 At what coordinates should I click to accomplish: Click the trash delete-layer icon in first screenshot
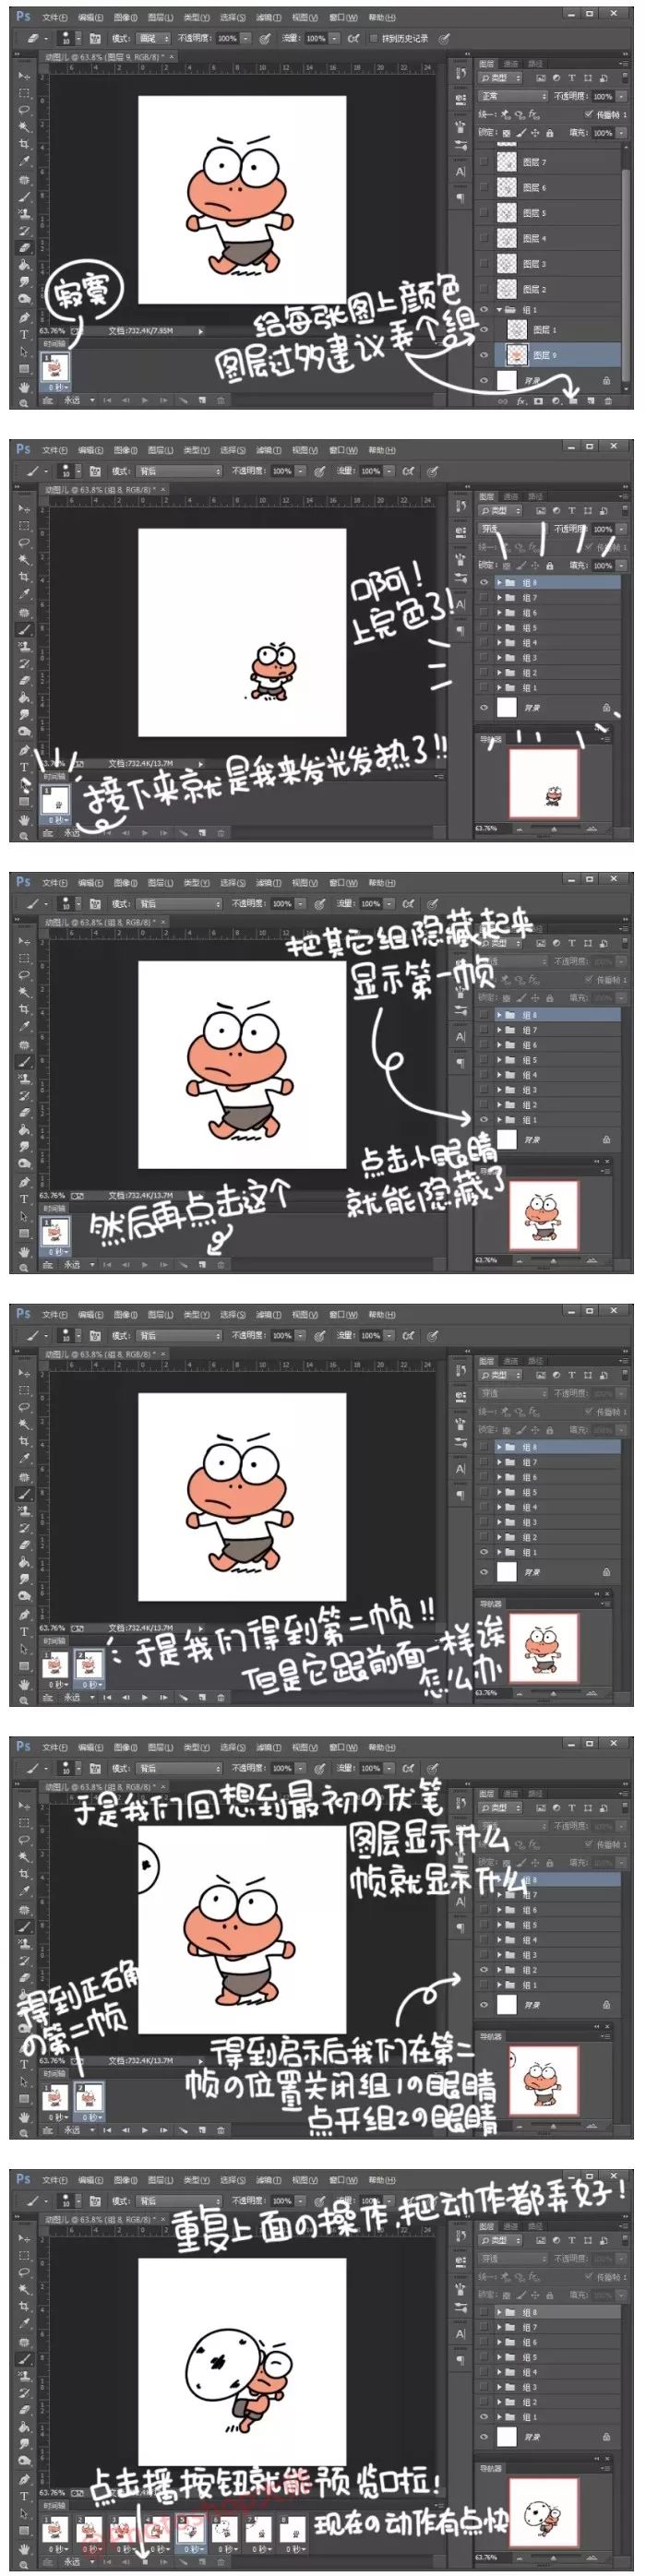click(608, 401)
